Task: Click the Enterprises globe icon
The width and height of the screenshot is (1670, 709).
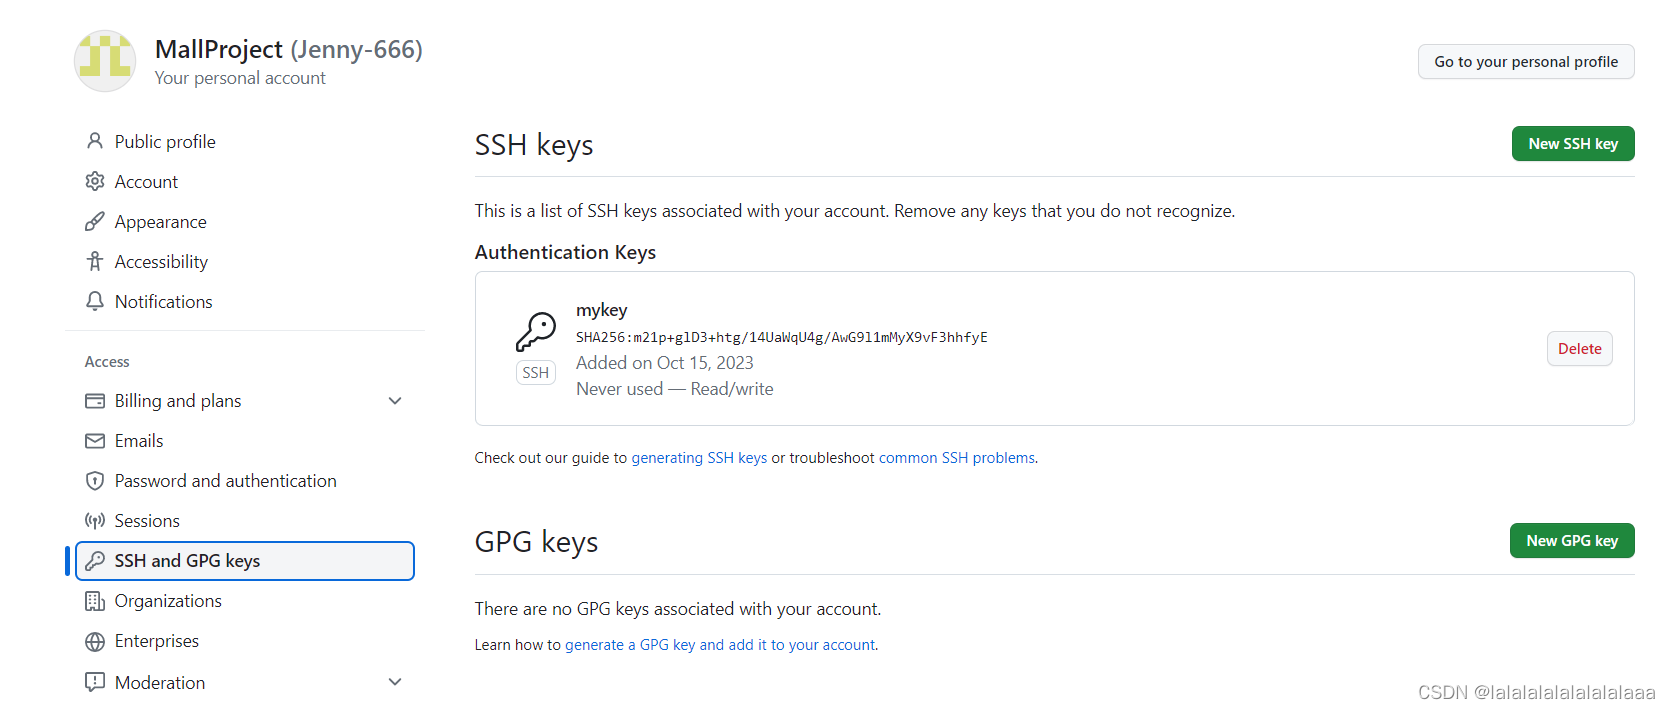Action: pos(95,641)
